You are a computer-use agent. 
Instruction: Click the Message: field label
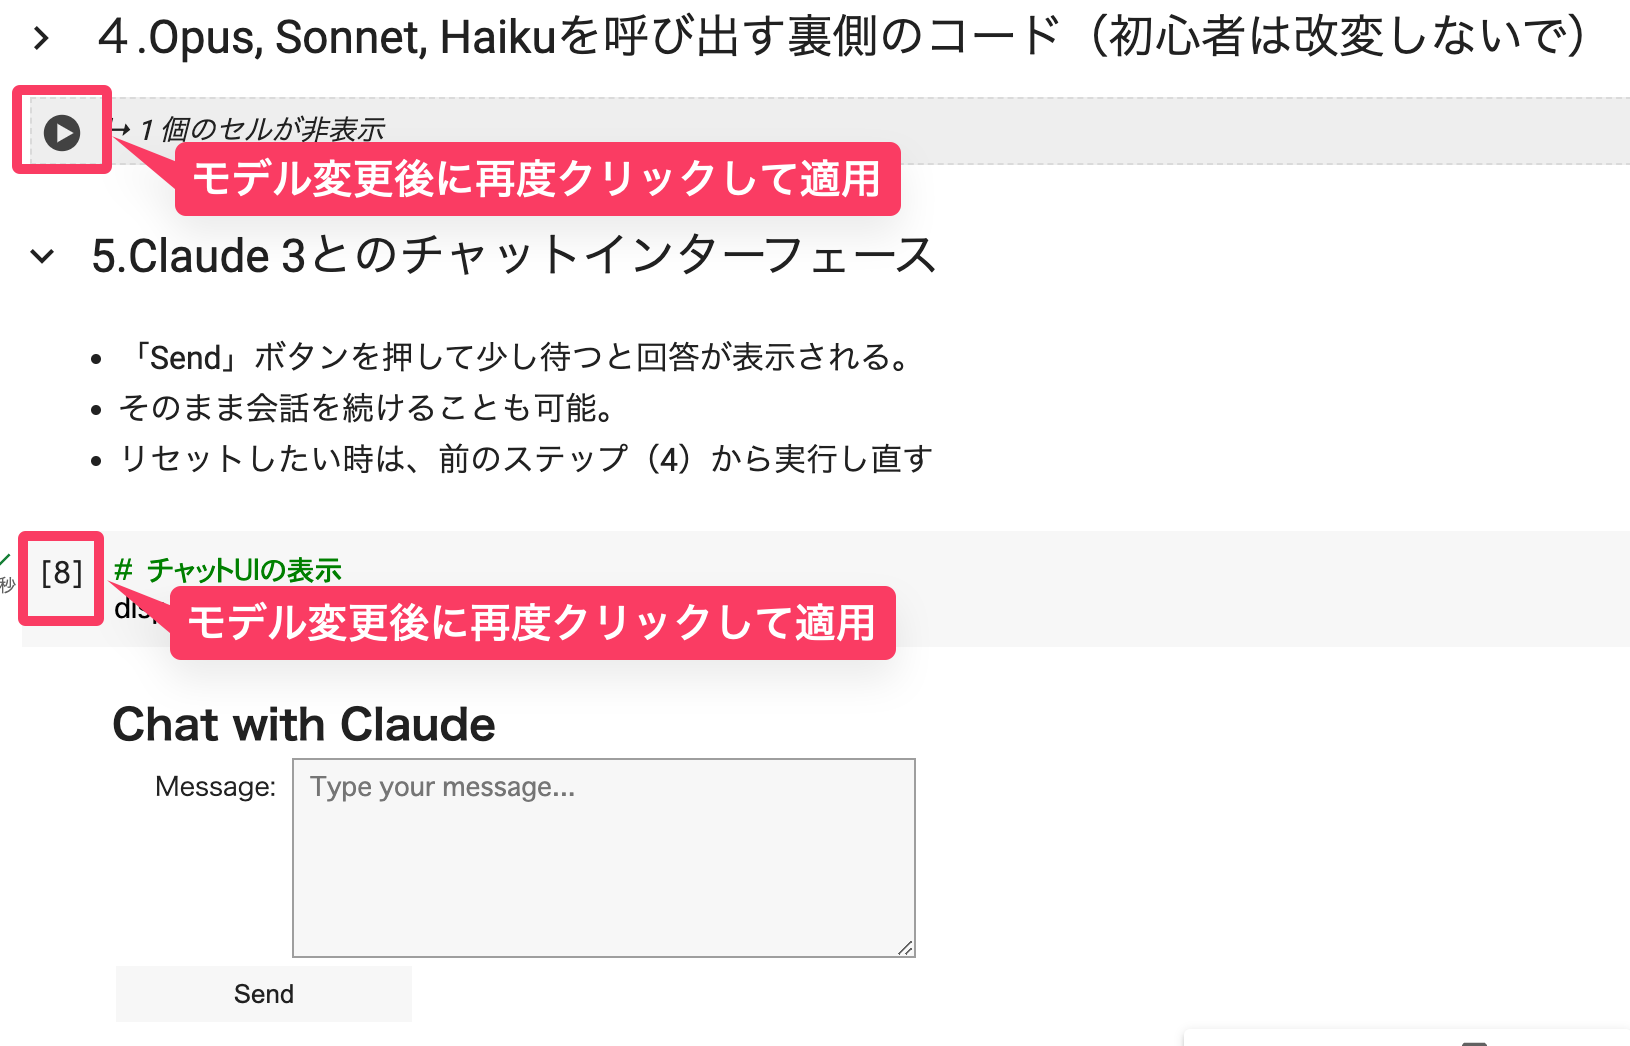point(215,787)
